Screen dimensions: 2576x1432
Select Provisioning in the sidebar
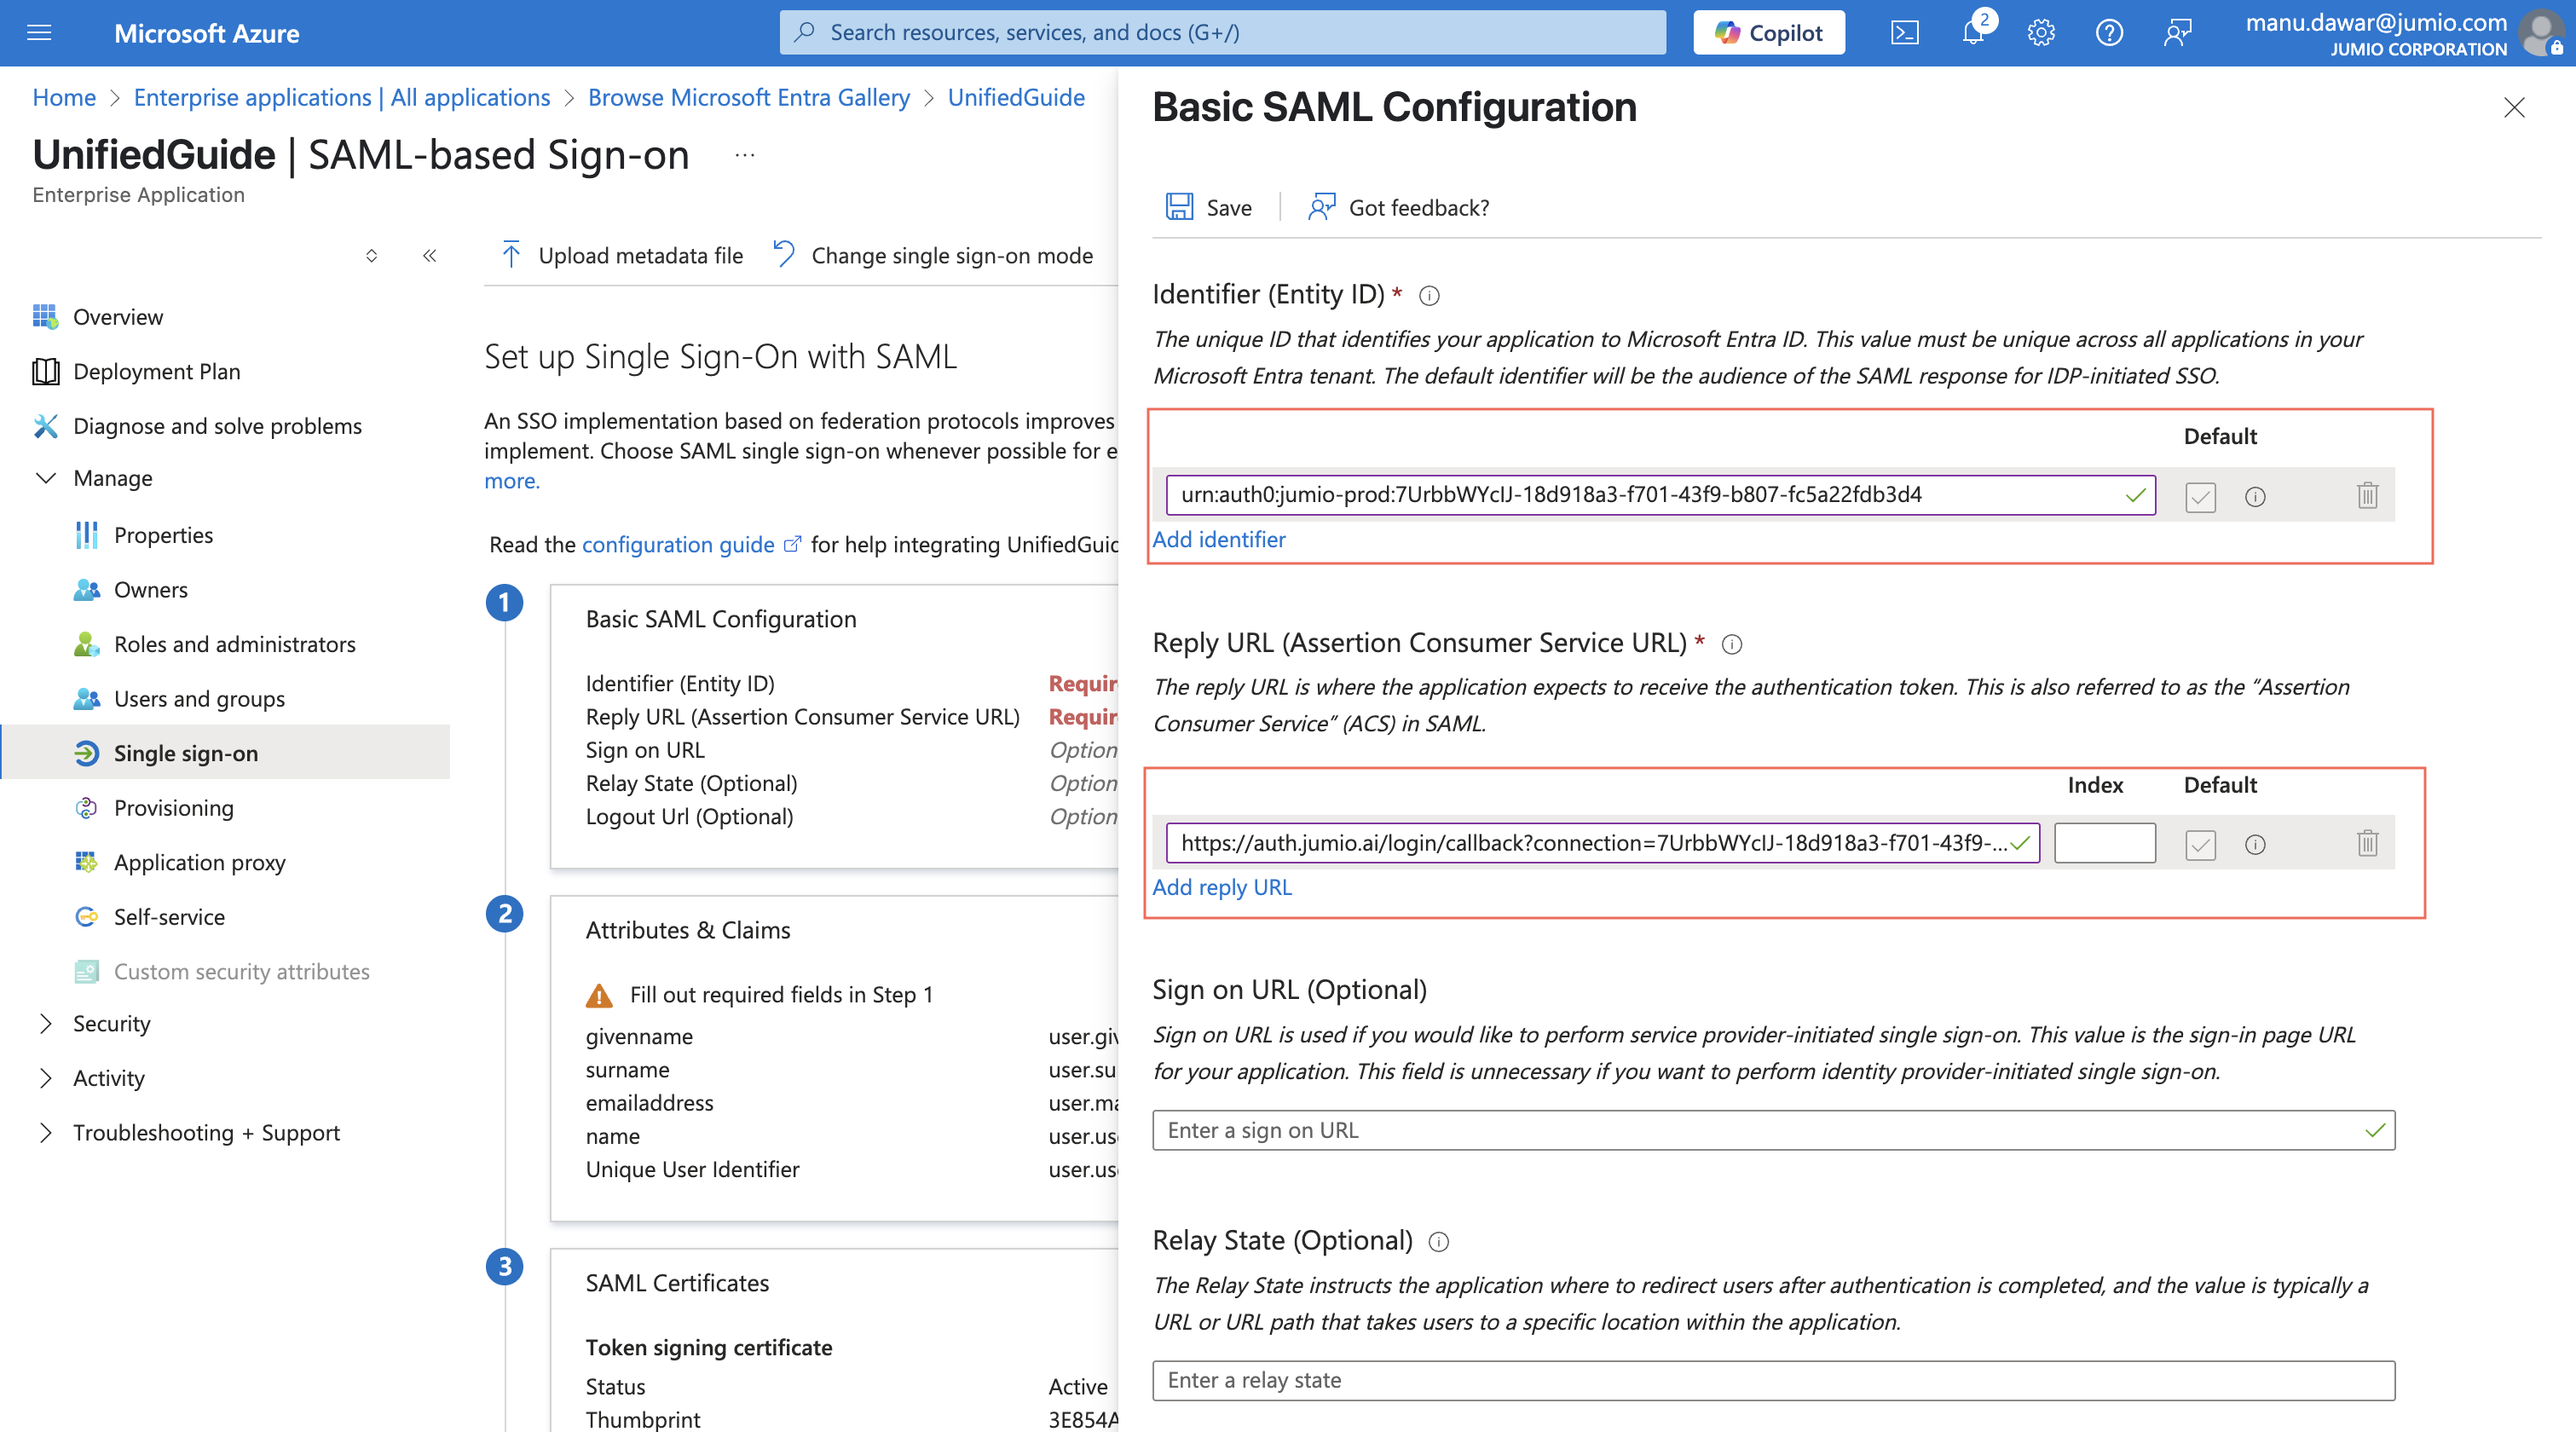173,807
